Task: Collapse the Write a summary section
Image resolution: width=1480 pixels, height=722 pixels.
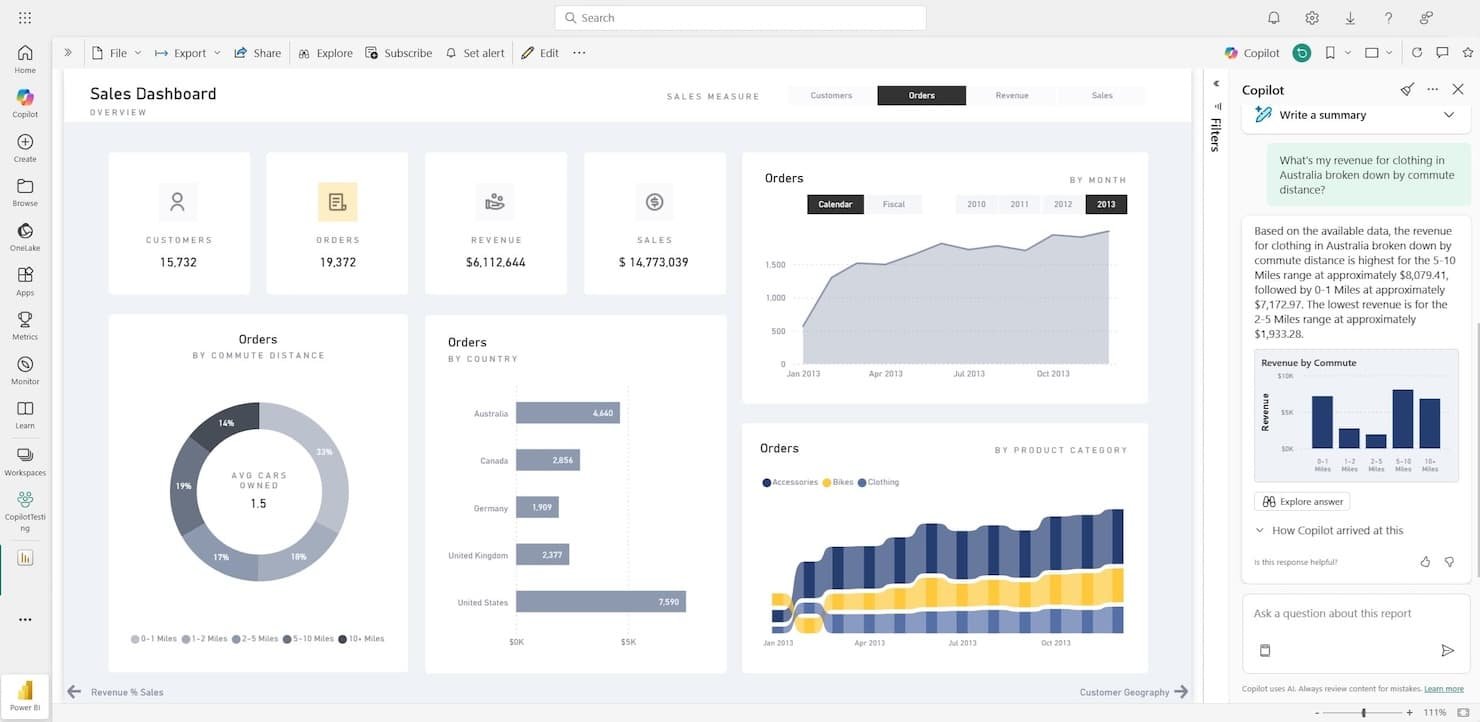Action: click(1449, 114)
